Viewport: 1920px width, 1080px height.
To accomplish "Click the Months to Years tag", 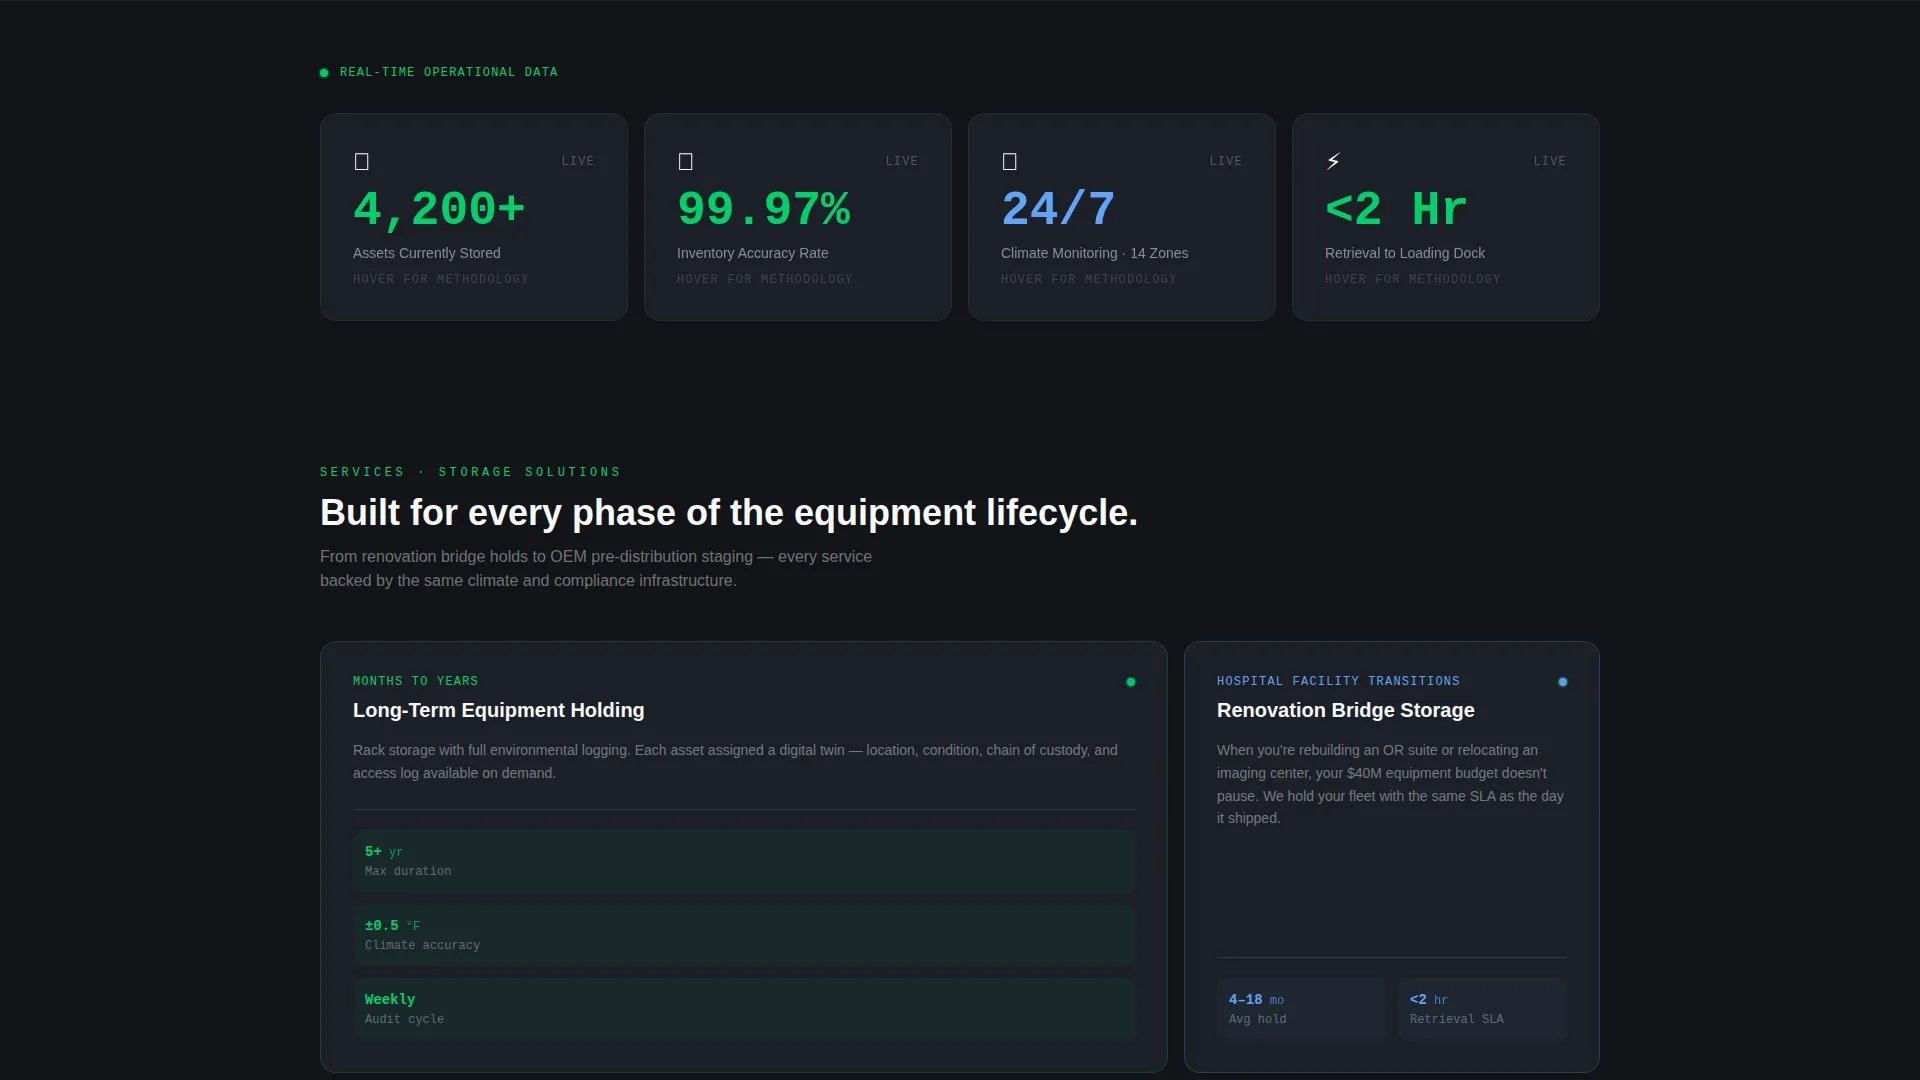I will click(x=416, y=681).
